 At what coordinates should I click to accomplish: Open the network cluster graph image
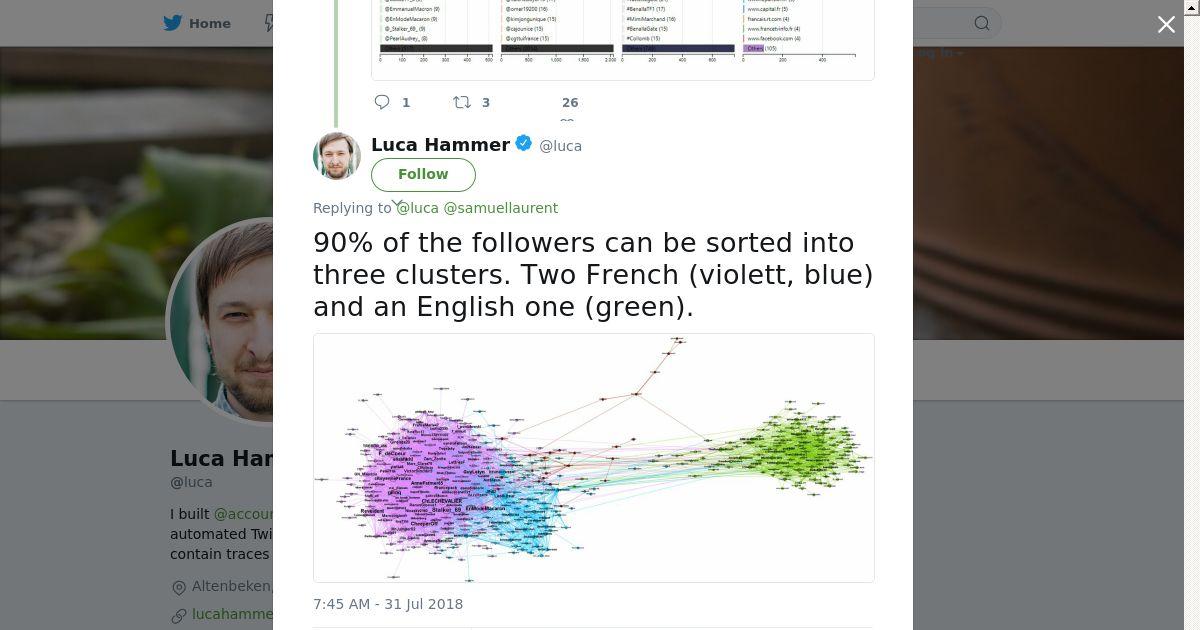pos(594,458)
